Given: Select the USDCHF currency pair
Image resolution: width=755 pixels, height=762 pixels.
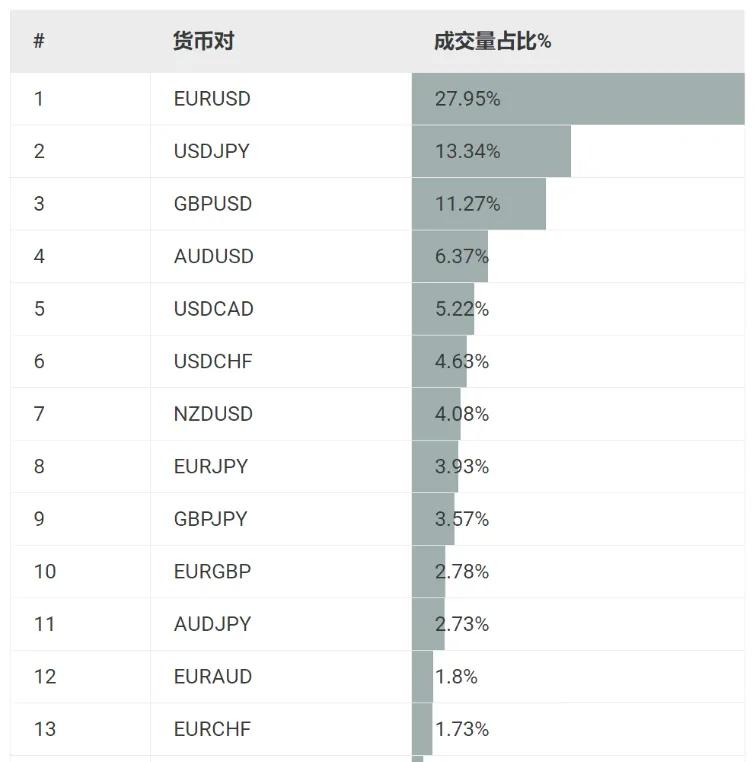Looking at the screenshot, I should click(212, 361).
